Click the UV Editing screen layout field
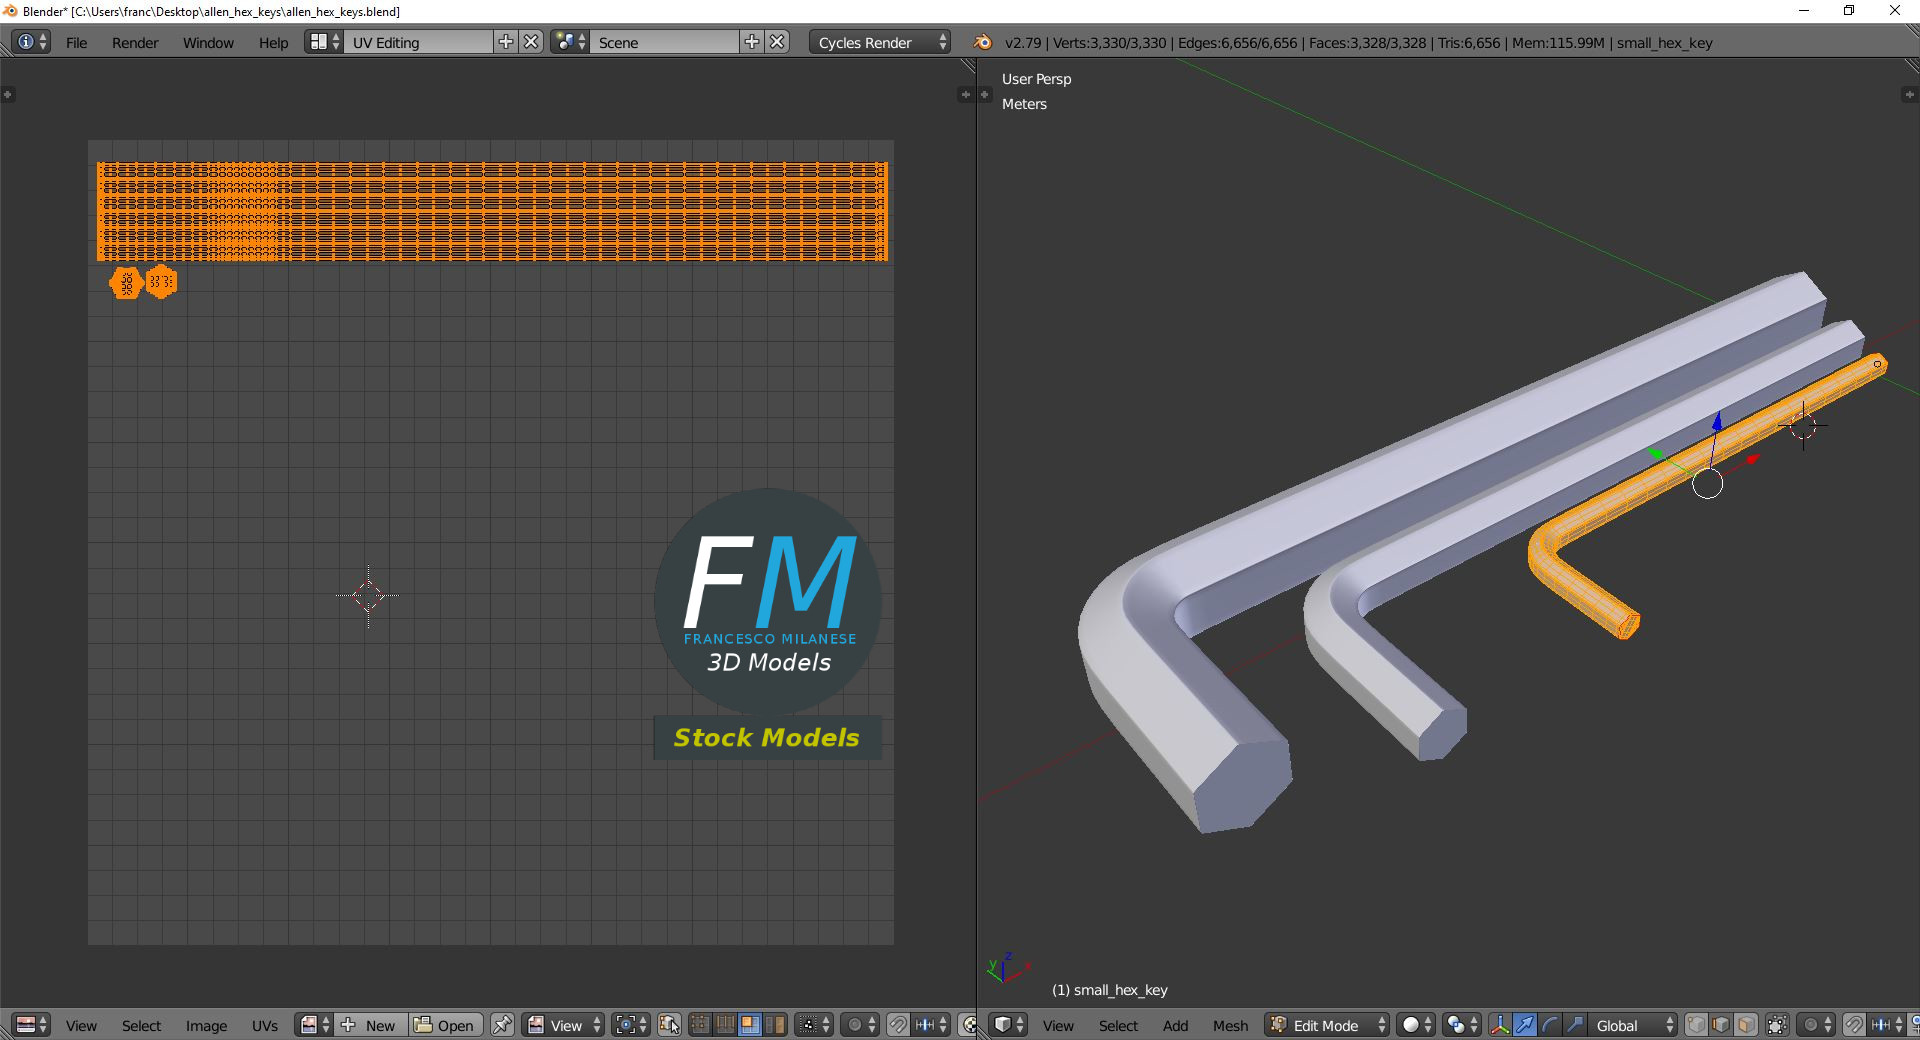Viewport: 1920px width, 1040px height. (418, 42)
